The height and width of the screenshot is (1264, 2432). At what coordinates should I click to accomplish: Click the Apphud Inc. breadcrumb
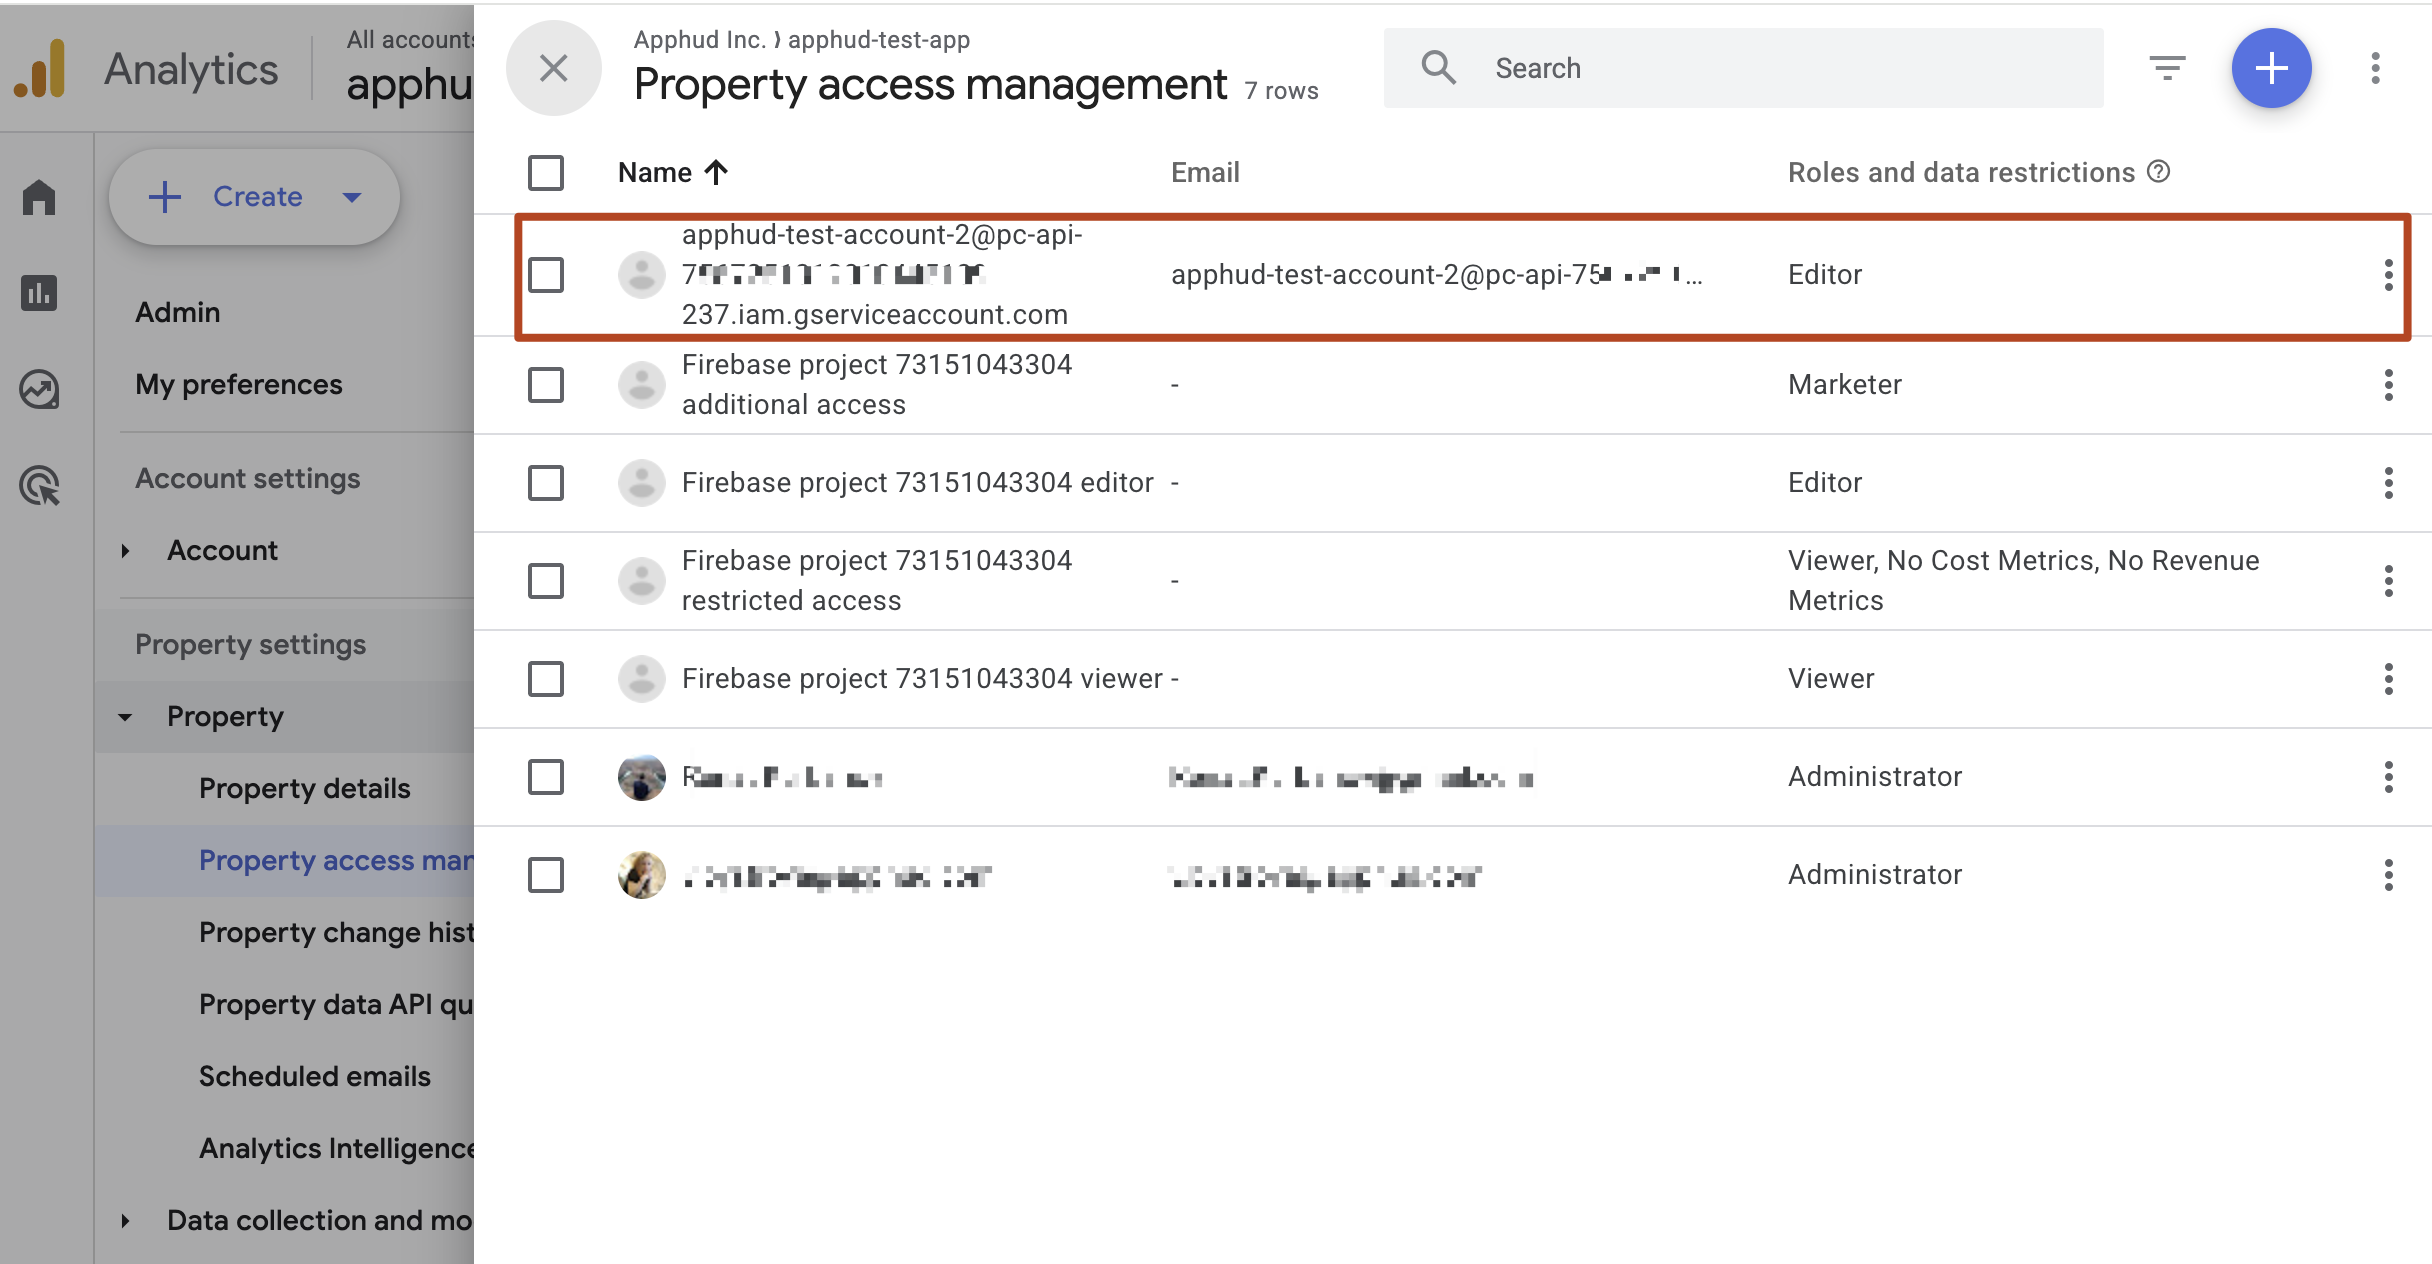699,40
